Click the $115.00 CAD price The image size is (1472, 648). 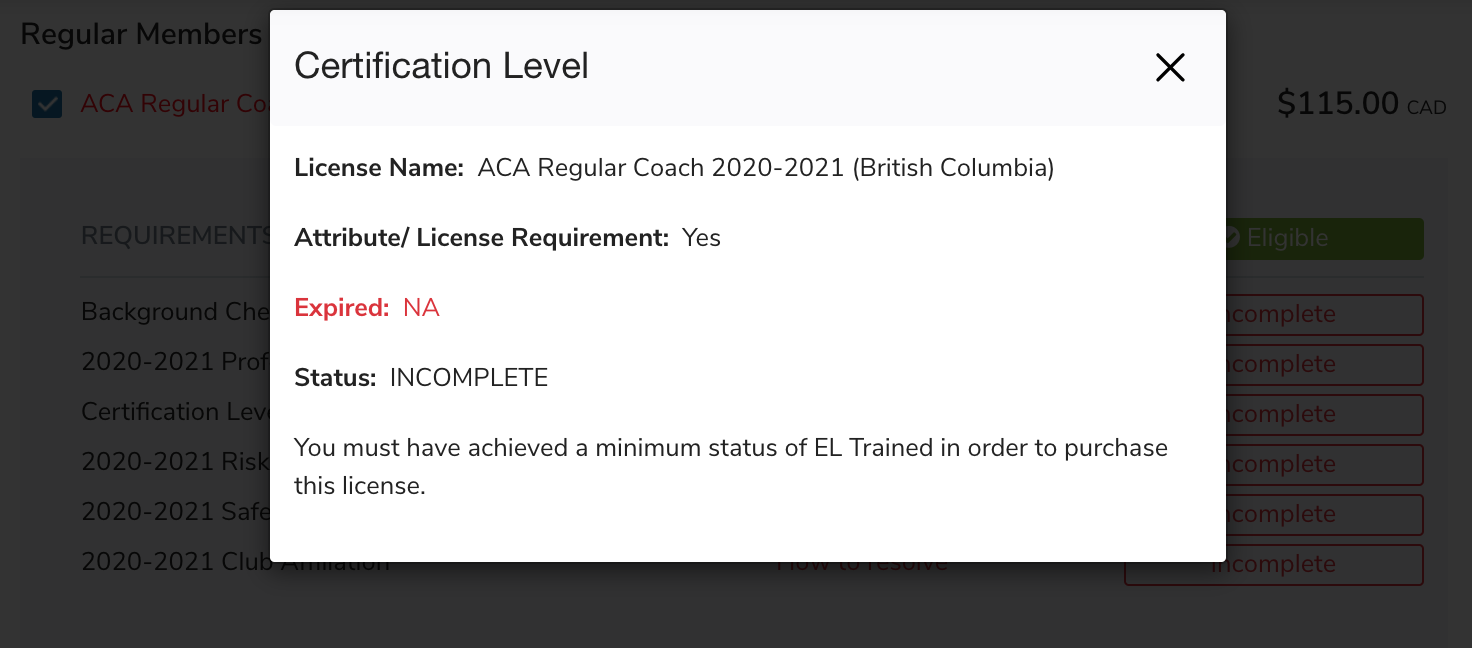pos(1360,103)
